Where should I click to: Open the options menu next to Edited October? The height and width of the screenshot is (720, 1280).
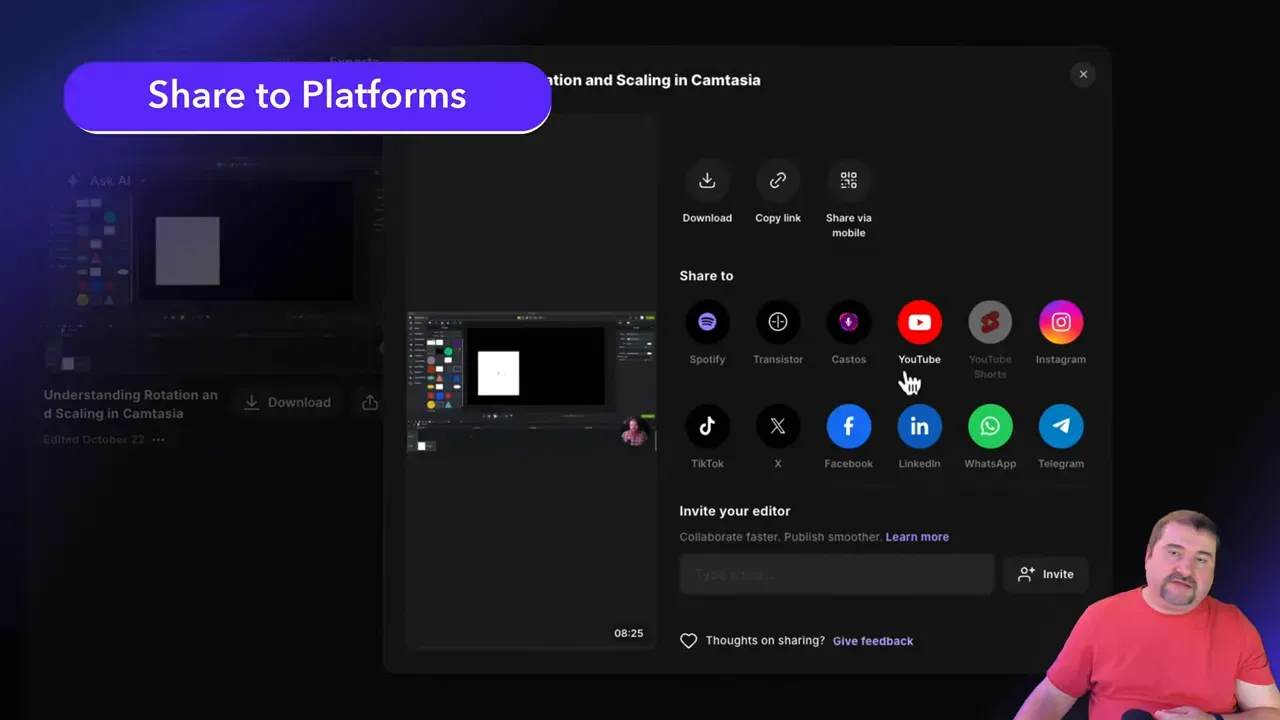pos(159,439)
